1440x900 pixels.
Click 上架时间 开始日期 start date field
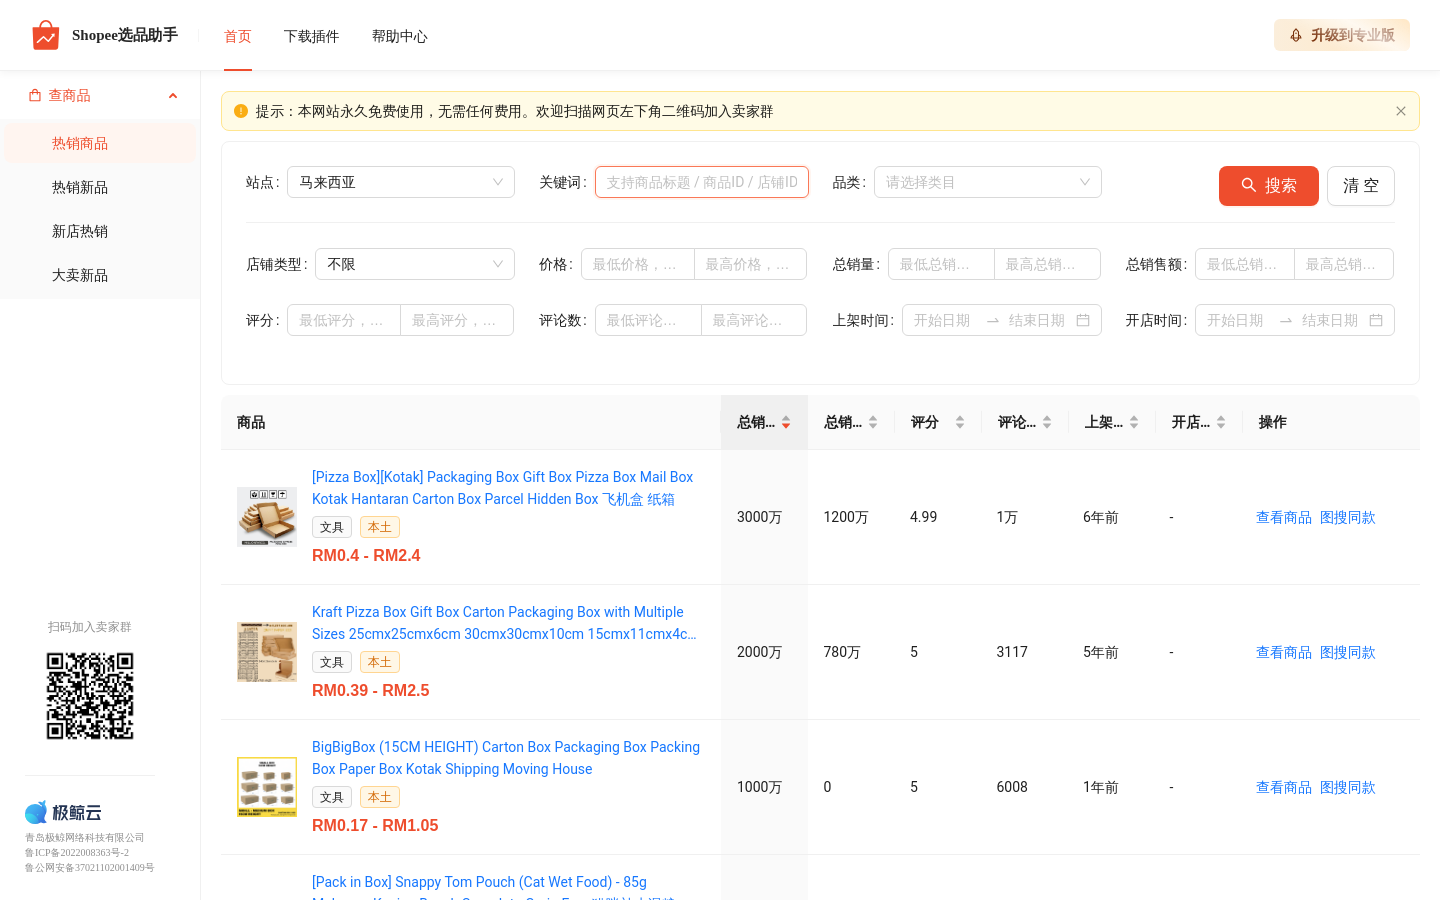[x=942, y=320]
